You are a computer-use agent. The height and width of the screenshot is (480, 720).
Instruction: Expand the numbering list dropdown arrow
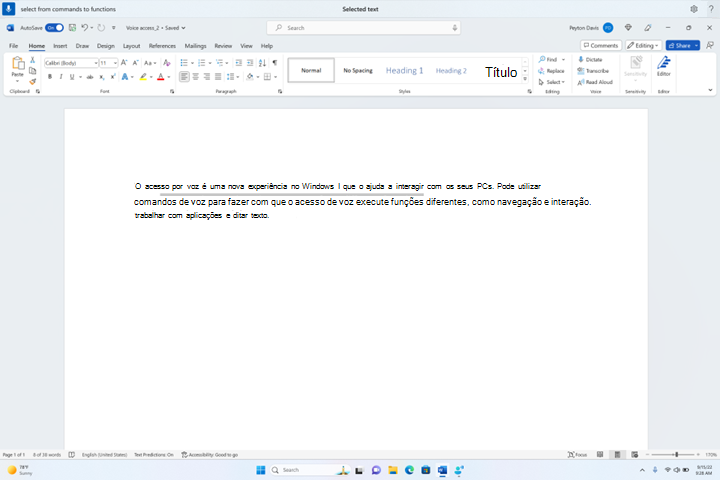pyautogui.click(x=210, y=63)
